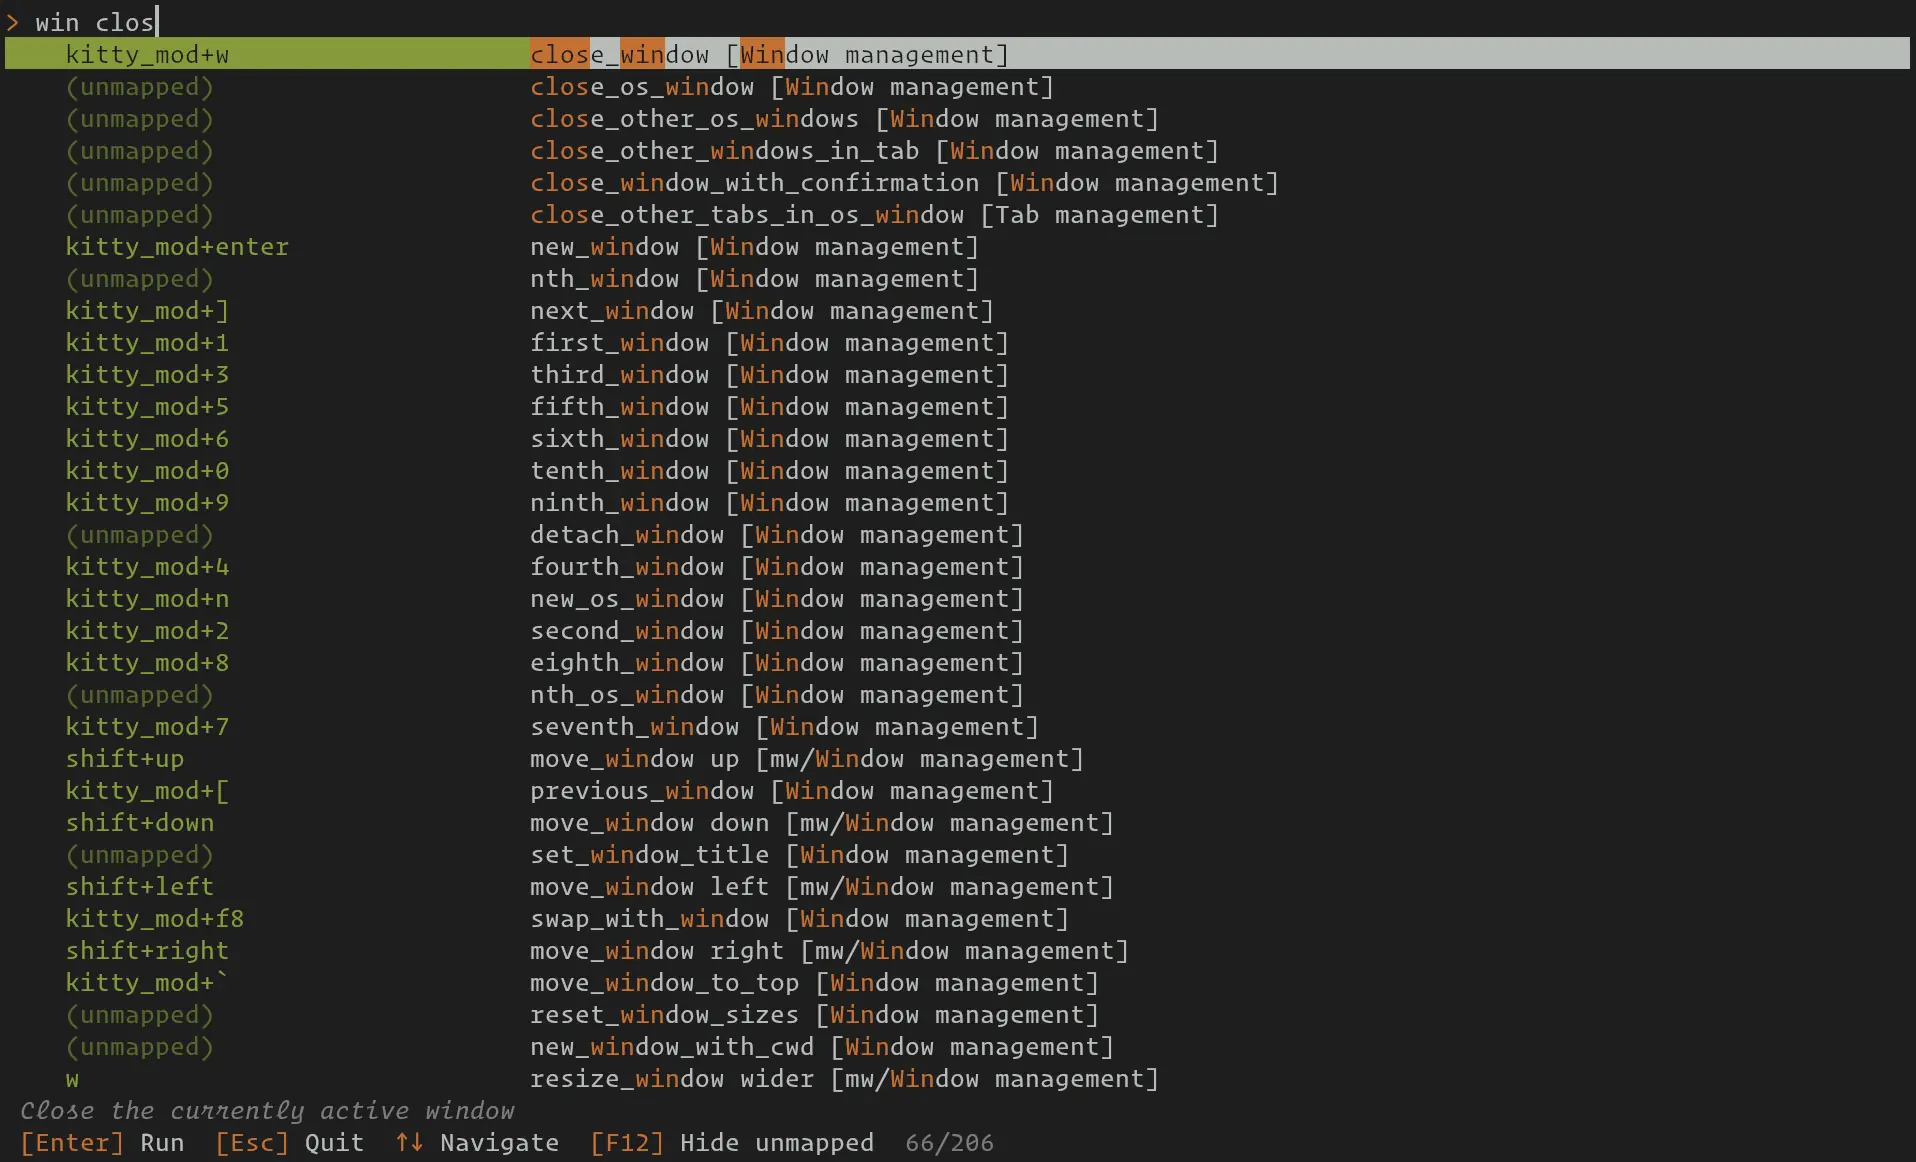Click the [Enter] Run hint
The width and height of the screenshot is (1916, 1162).
(x=102, y=1142)
